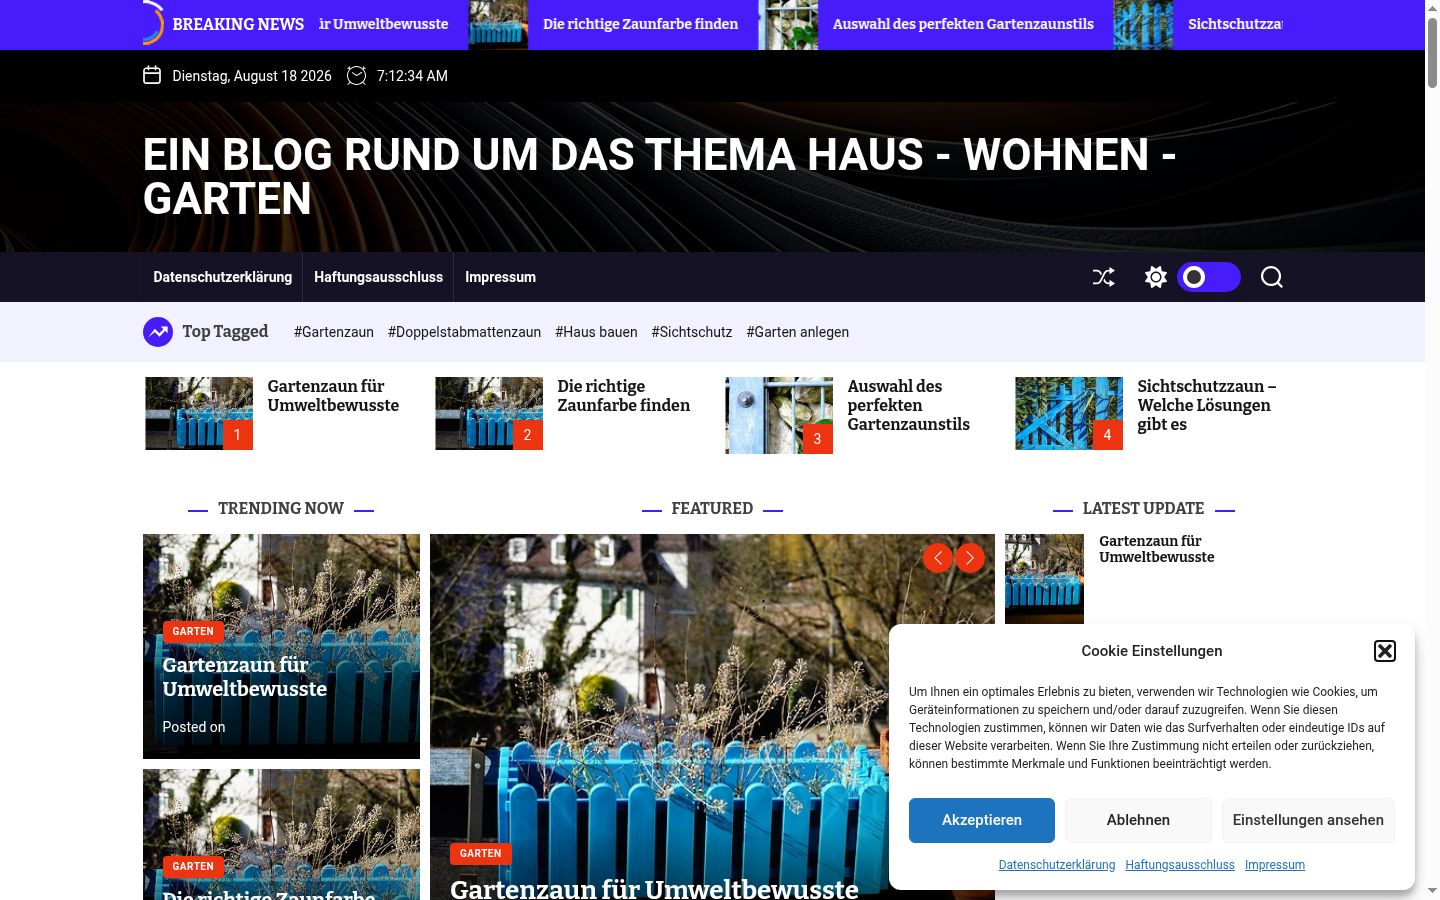Open numbered post thumbnail 4
Viewport: 1440px width, 900px height.
pos(1069,413)
